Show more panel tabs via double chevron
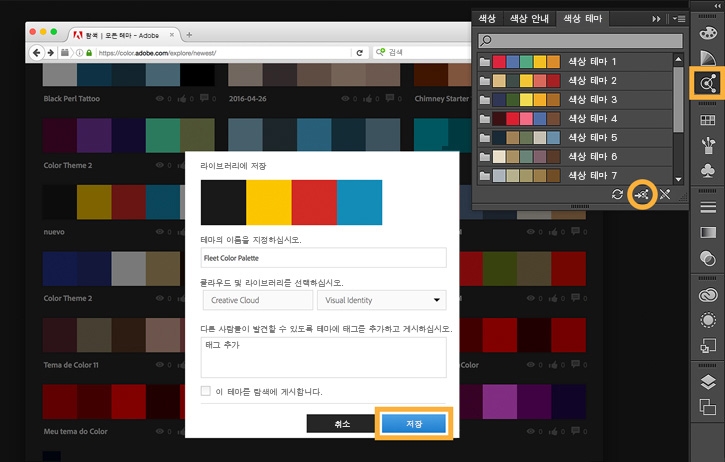The height and width of the screenshot is (462, 725). click(656, 19)
